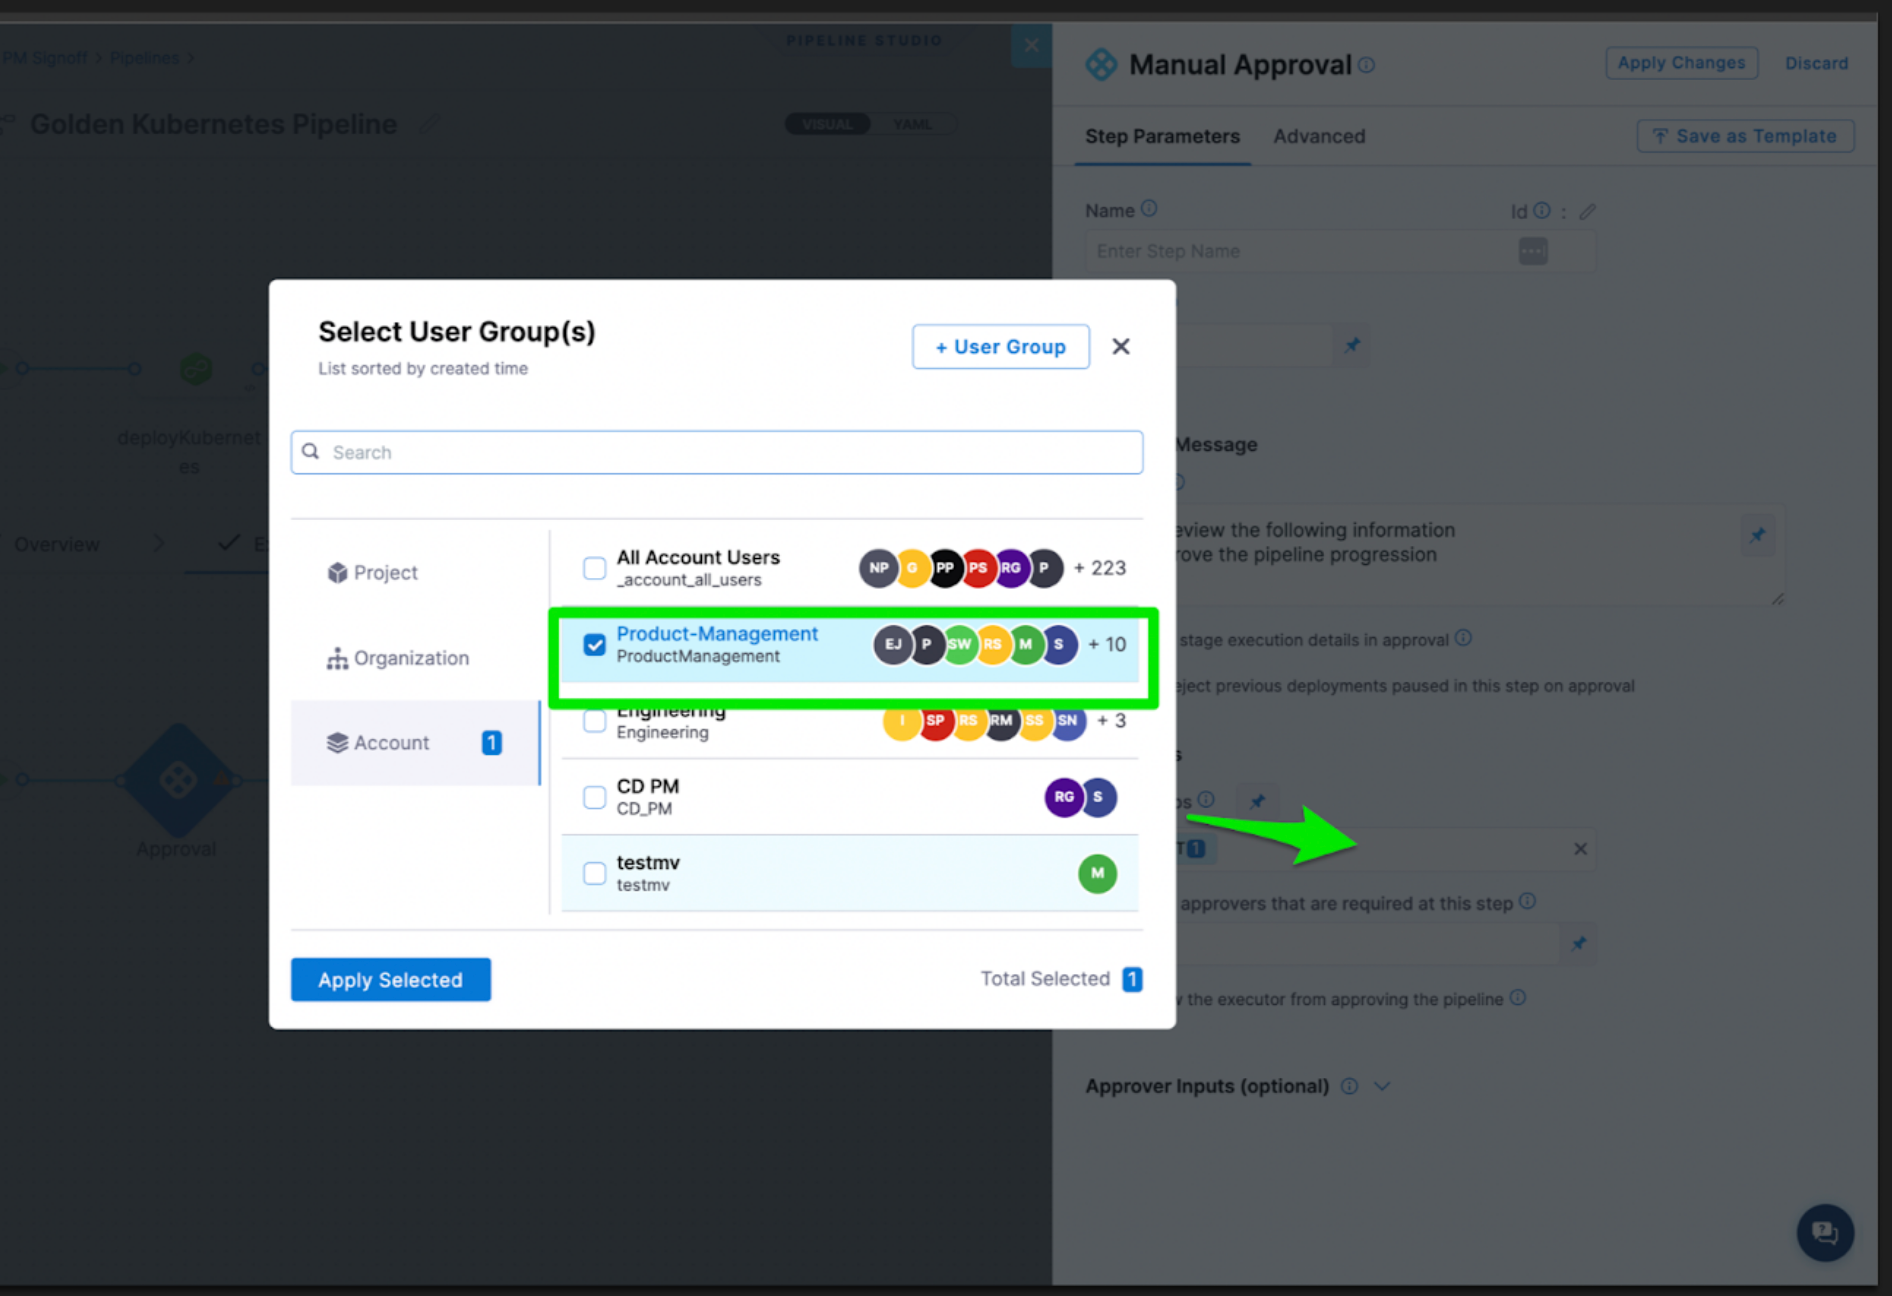The image size is (1892, 1296).
Task: Check the All Account Users checkbox
Action: click(594, 568)
